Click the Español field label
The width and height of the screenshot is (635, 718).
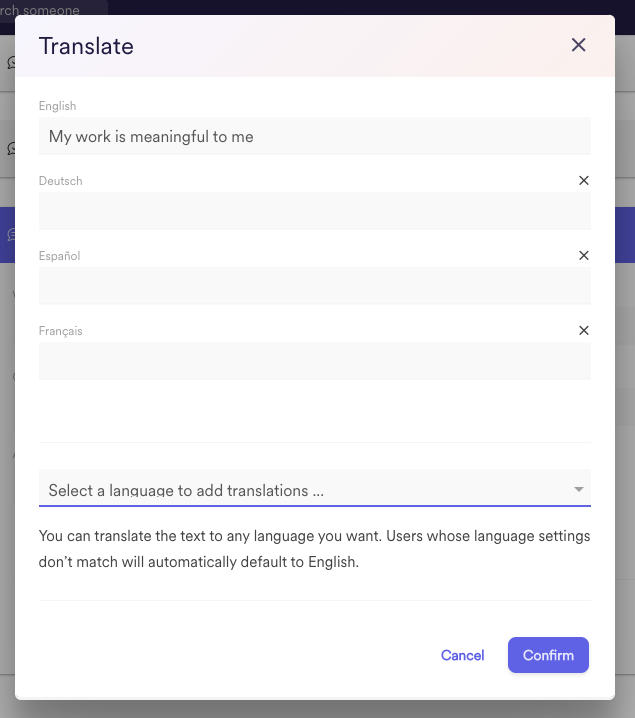click(x=60, y=256)
